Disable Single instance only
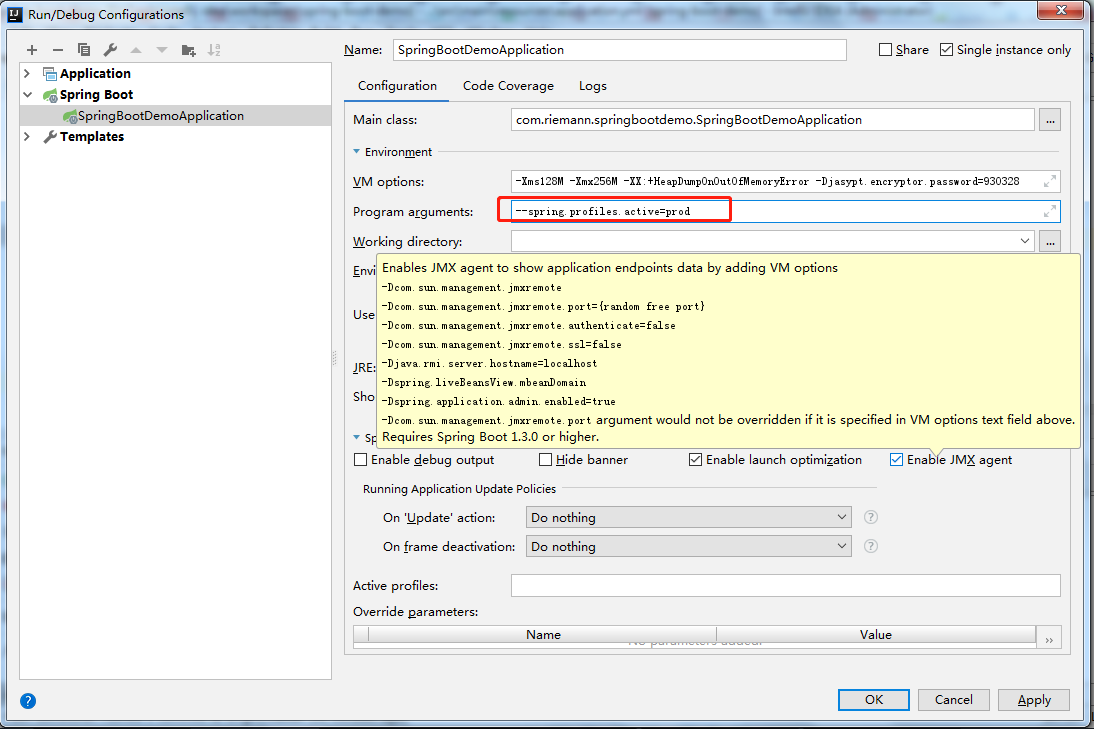Screen dimensions: 1094x729 [x=946, y=49]
